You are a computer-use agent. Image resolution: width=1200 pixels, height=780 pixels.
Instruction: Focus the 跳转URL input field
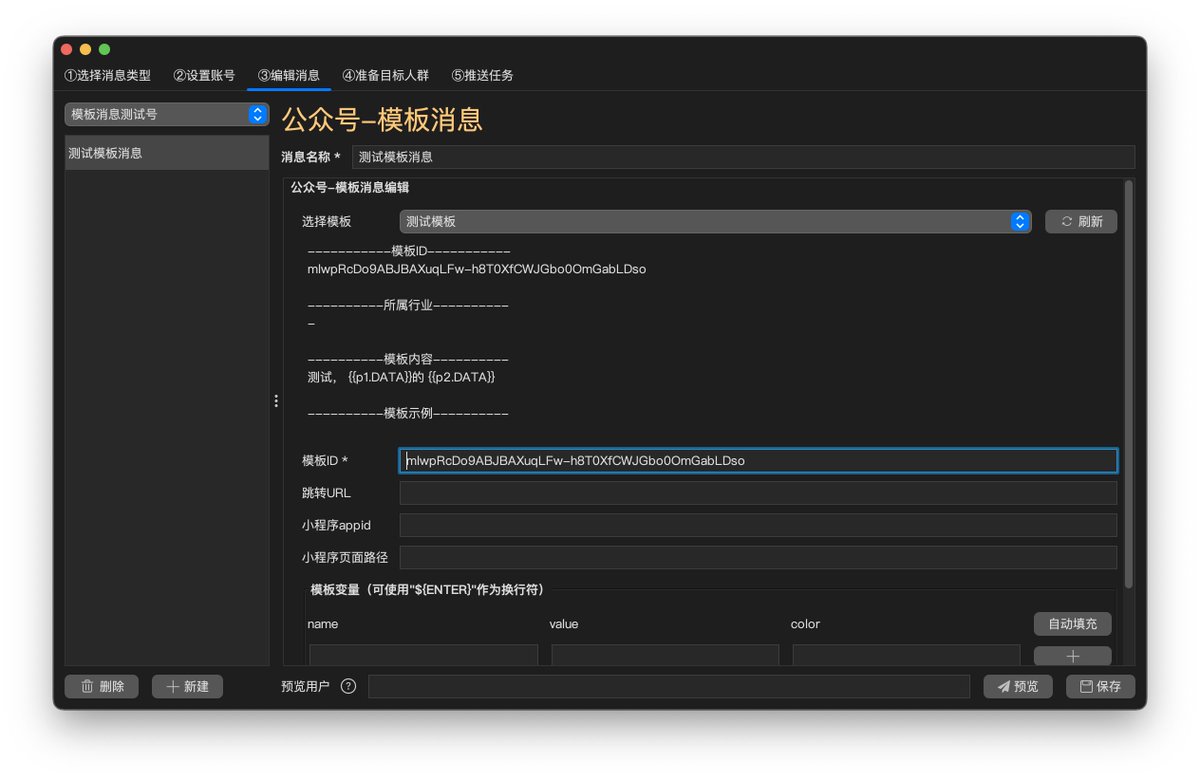click(x=758, y=493)
